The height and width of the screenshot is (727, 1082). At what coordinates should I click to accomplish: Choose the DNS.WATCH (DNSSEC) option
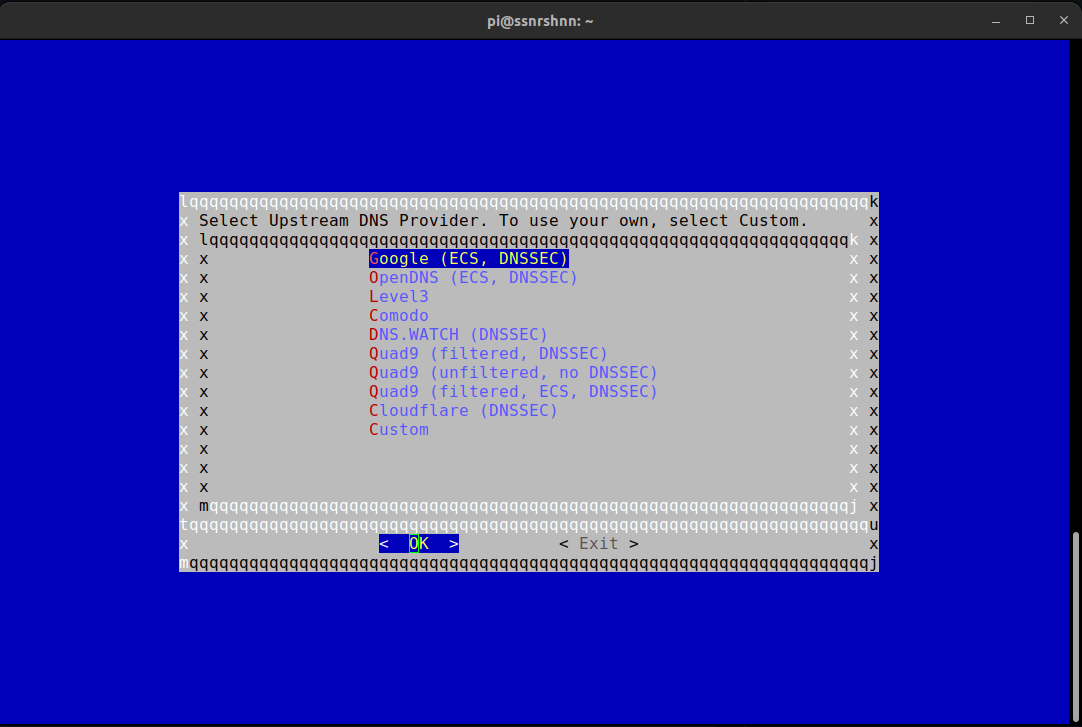(x=458, y=334)
